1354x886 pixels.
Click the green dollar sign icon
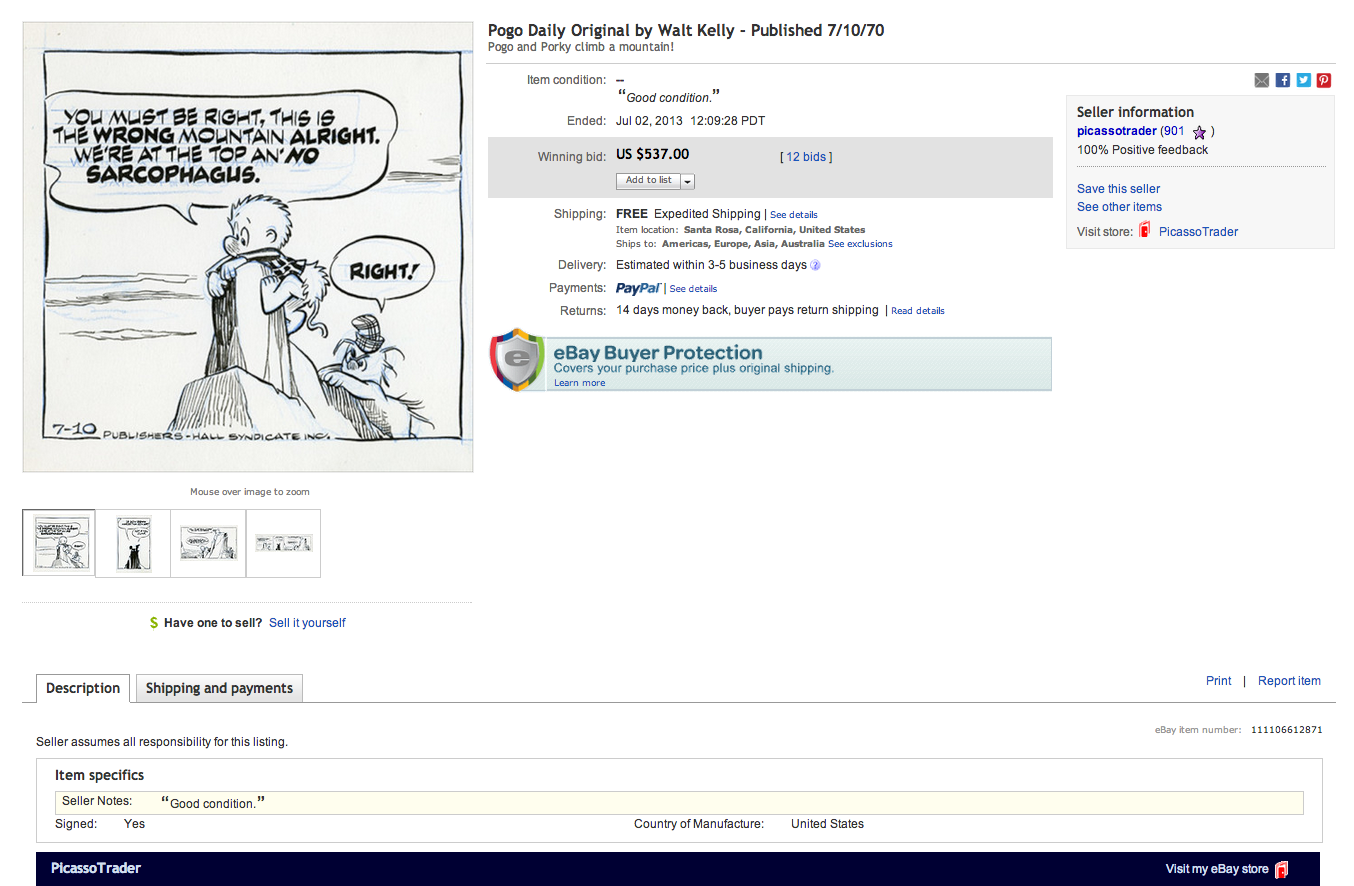(x=154, y=623)
